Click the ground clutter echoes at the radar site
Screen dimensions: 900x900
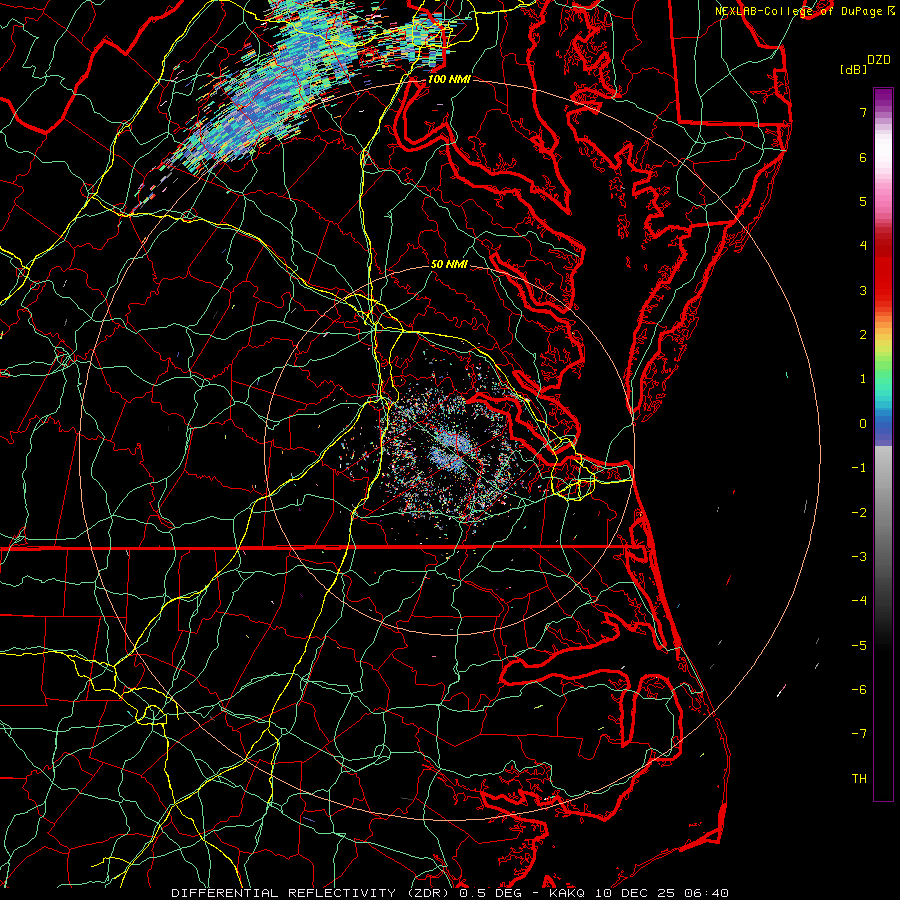[451, 453]
